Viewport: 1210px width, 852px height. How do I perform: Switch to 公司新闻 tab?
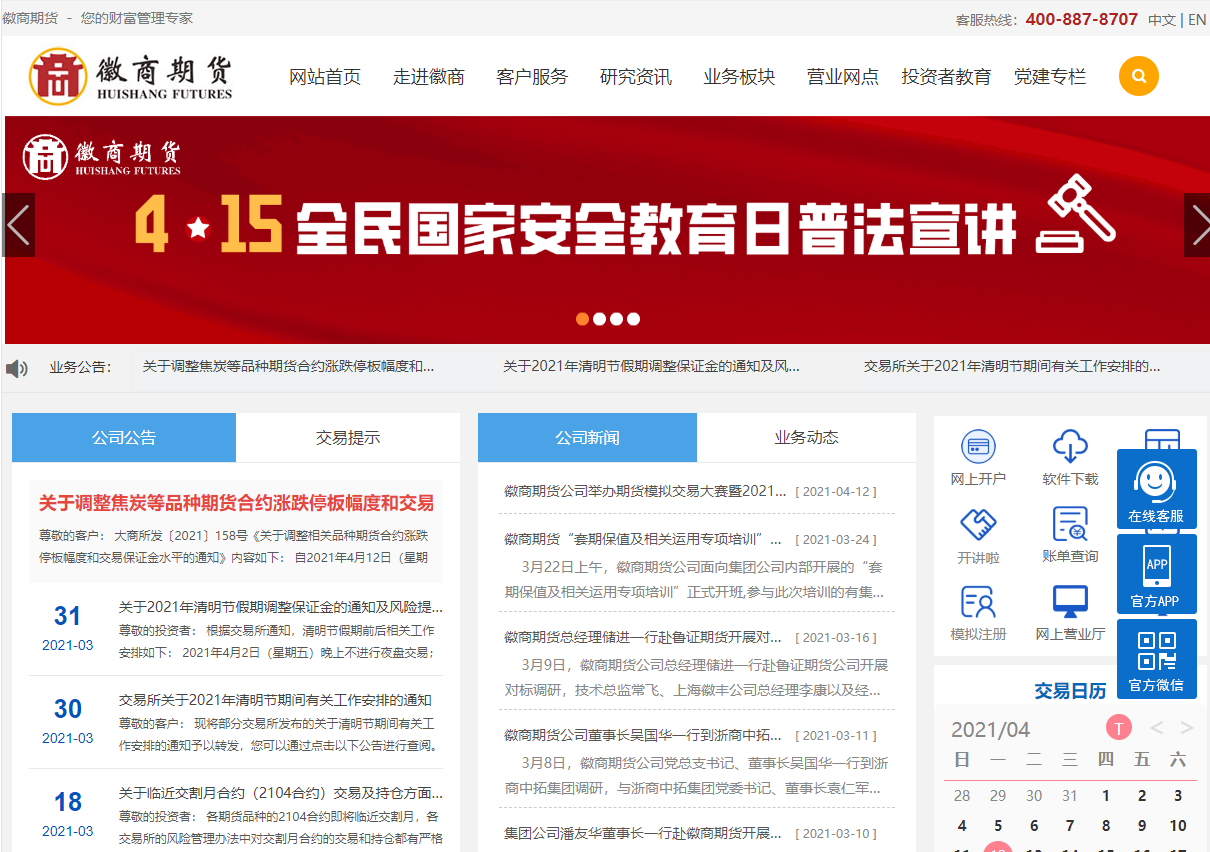point(587,437)
